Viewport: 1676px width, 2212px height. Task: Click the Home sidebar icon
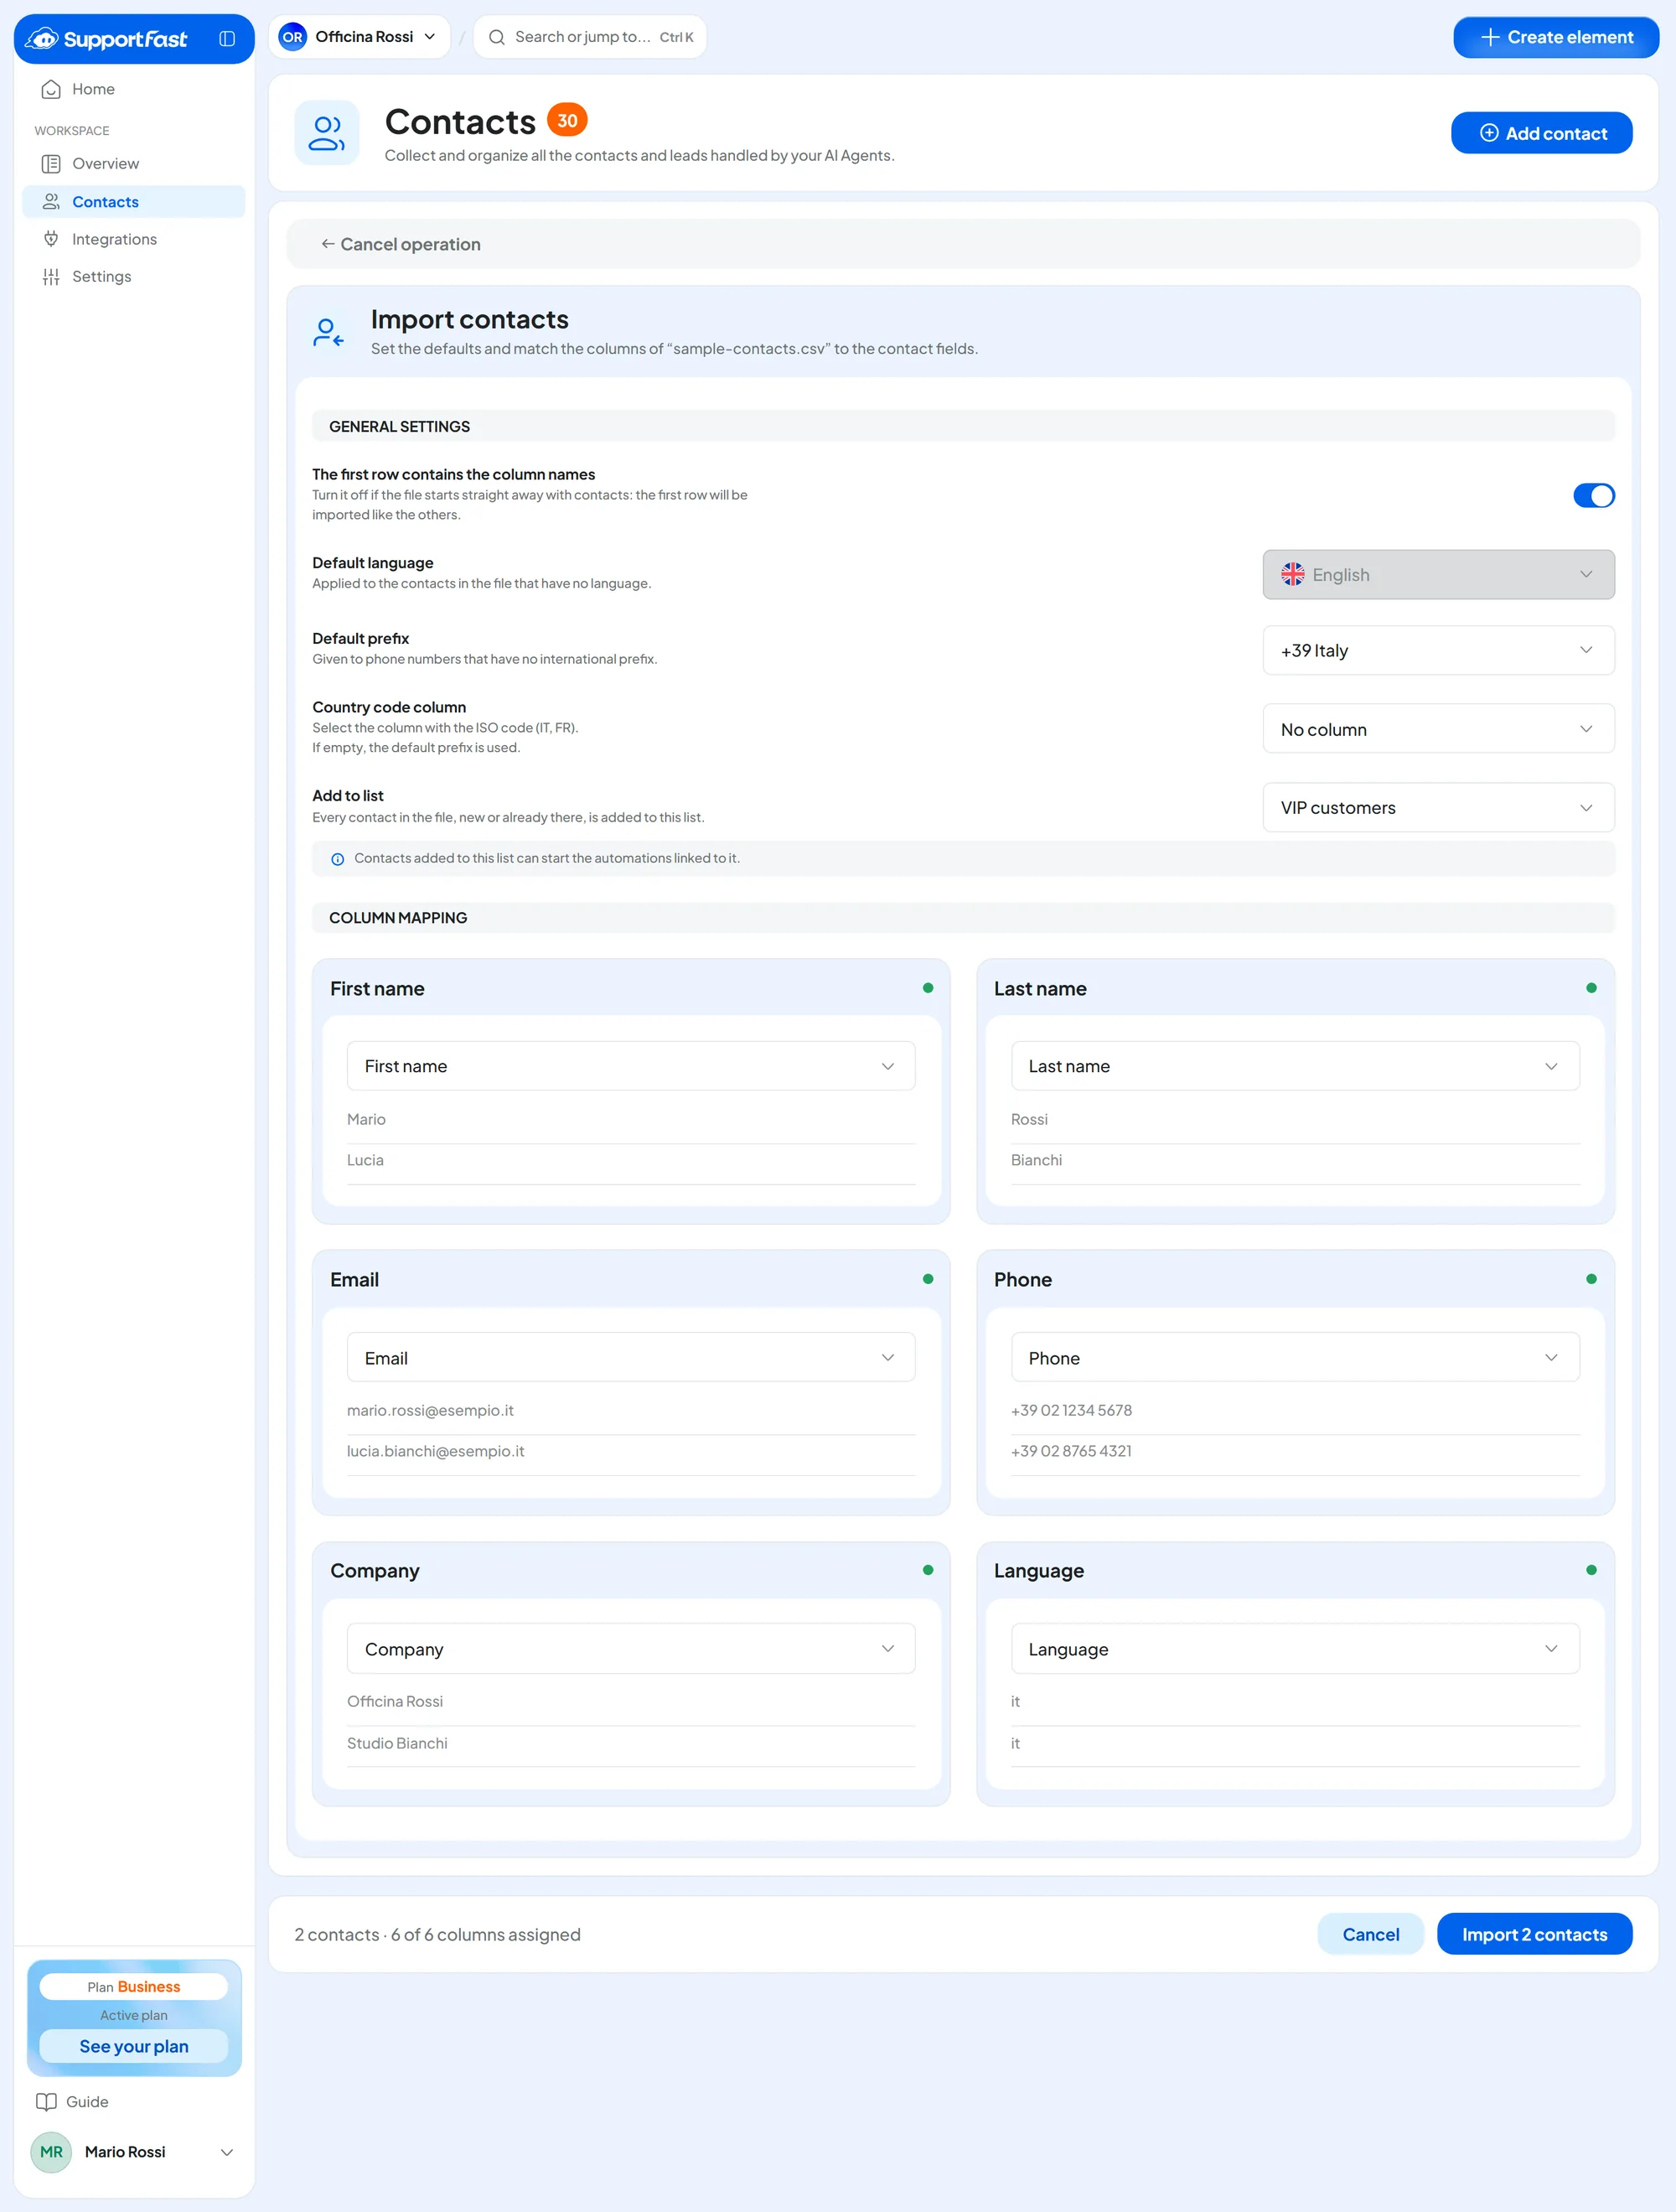tap(51, 89)
